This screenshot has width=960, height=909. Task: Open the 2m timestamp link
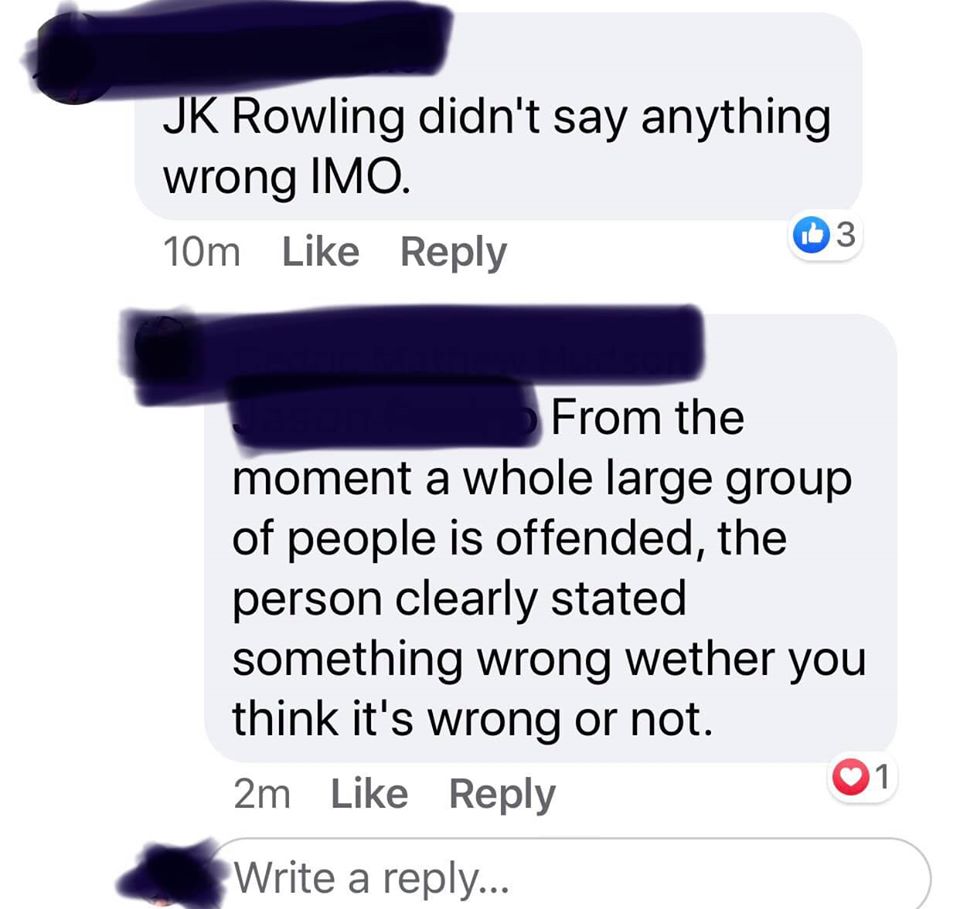point(261,795)
